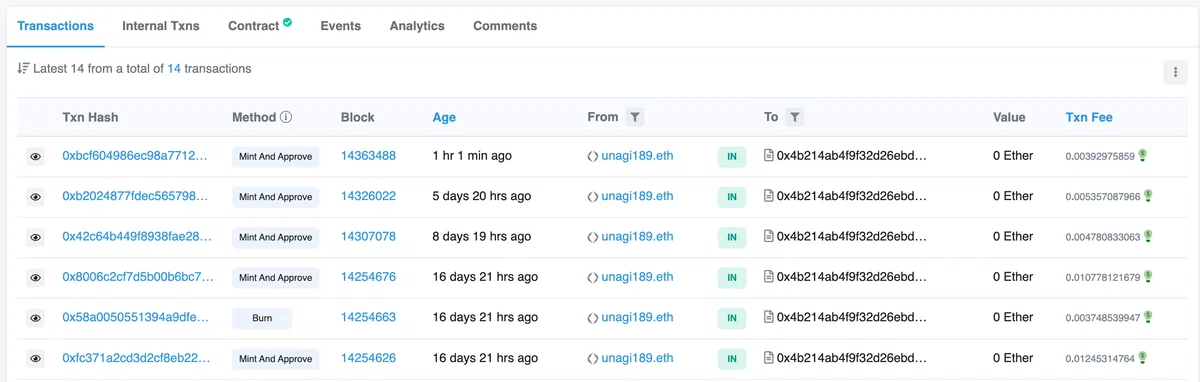This screenshot has height=382, width=1200.
Task: Click eye icon for transaction 0xb2024877fdec565798
Action: tap(35, 197)
